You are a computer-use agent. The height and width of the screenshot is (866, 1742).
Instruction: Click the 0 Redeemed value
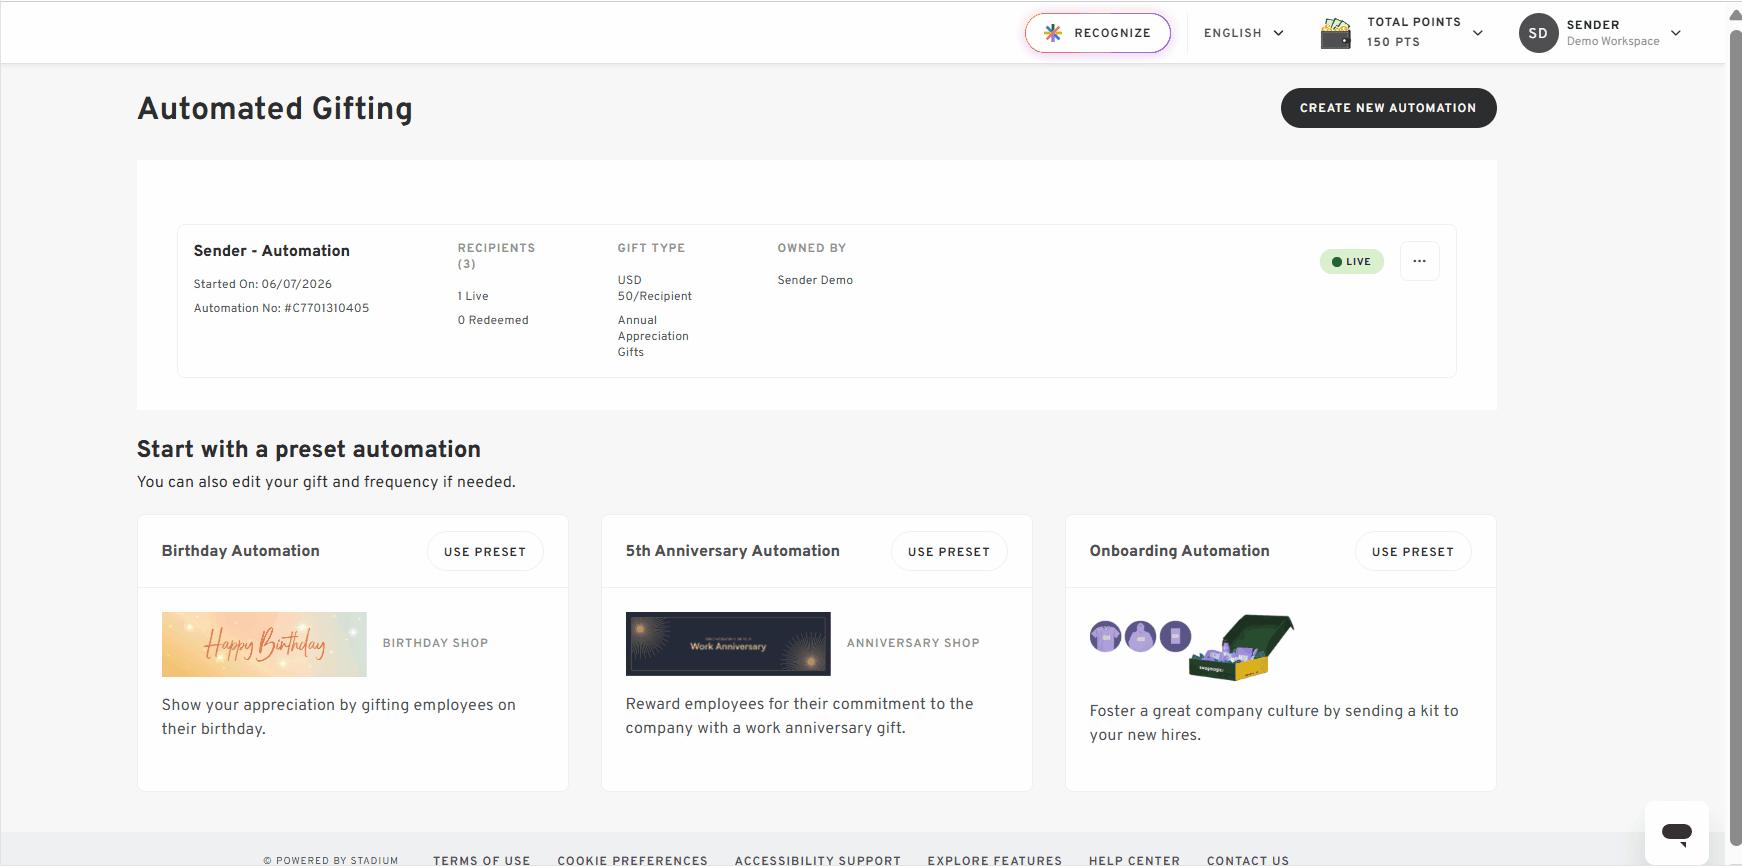493,320
